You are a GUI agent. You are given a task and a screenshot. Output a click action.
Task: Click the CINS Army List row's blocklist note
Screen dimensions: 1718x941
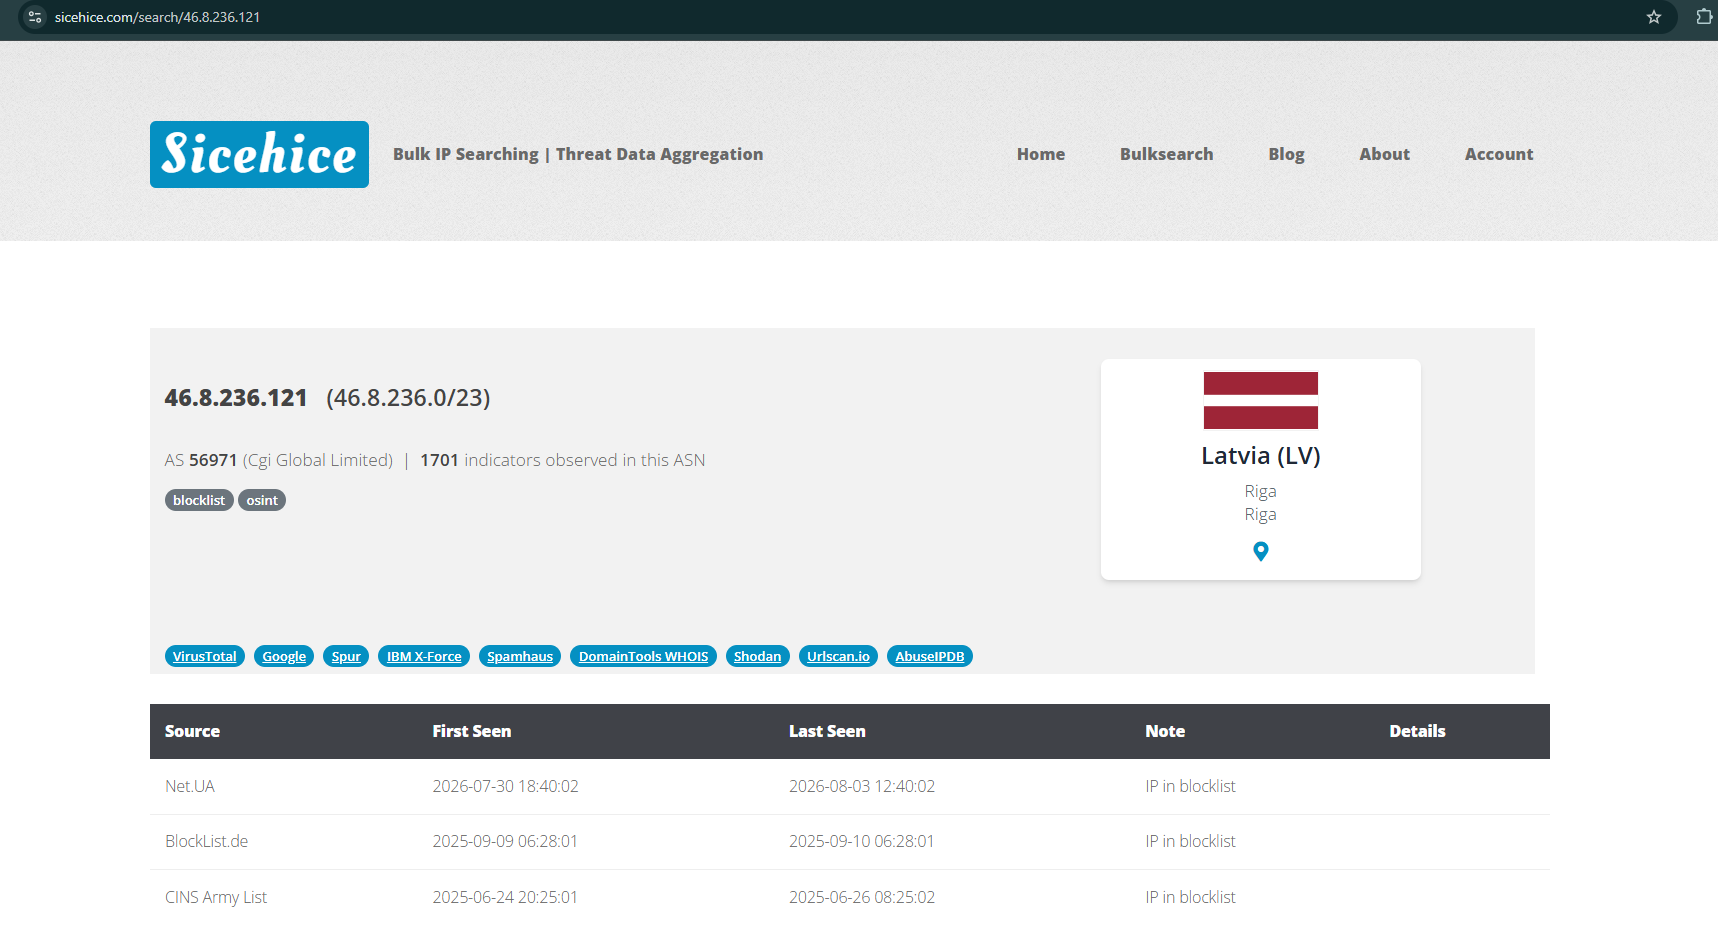point(1190,897)
